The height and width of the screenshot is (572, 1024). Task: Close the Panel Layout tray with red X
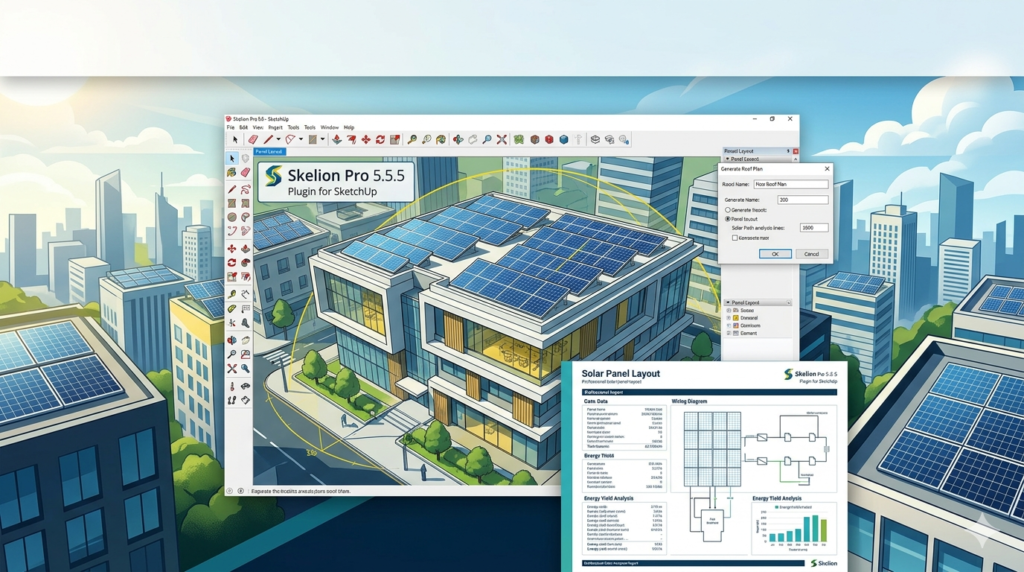click(x=795, y=151)
